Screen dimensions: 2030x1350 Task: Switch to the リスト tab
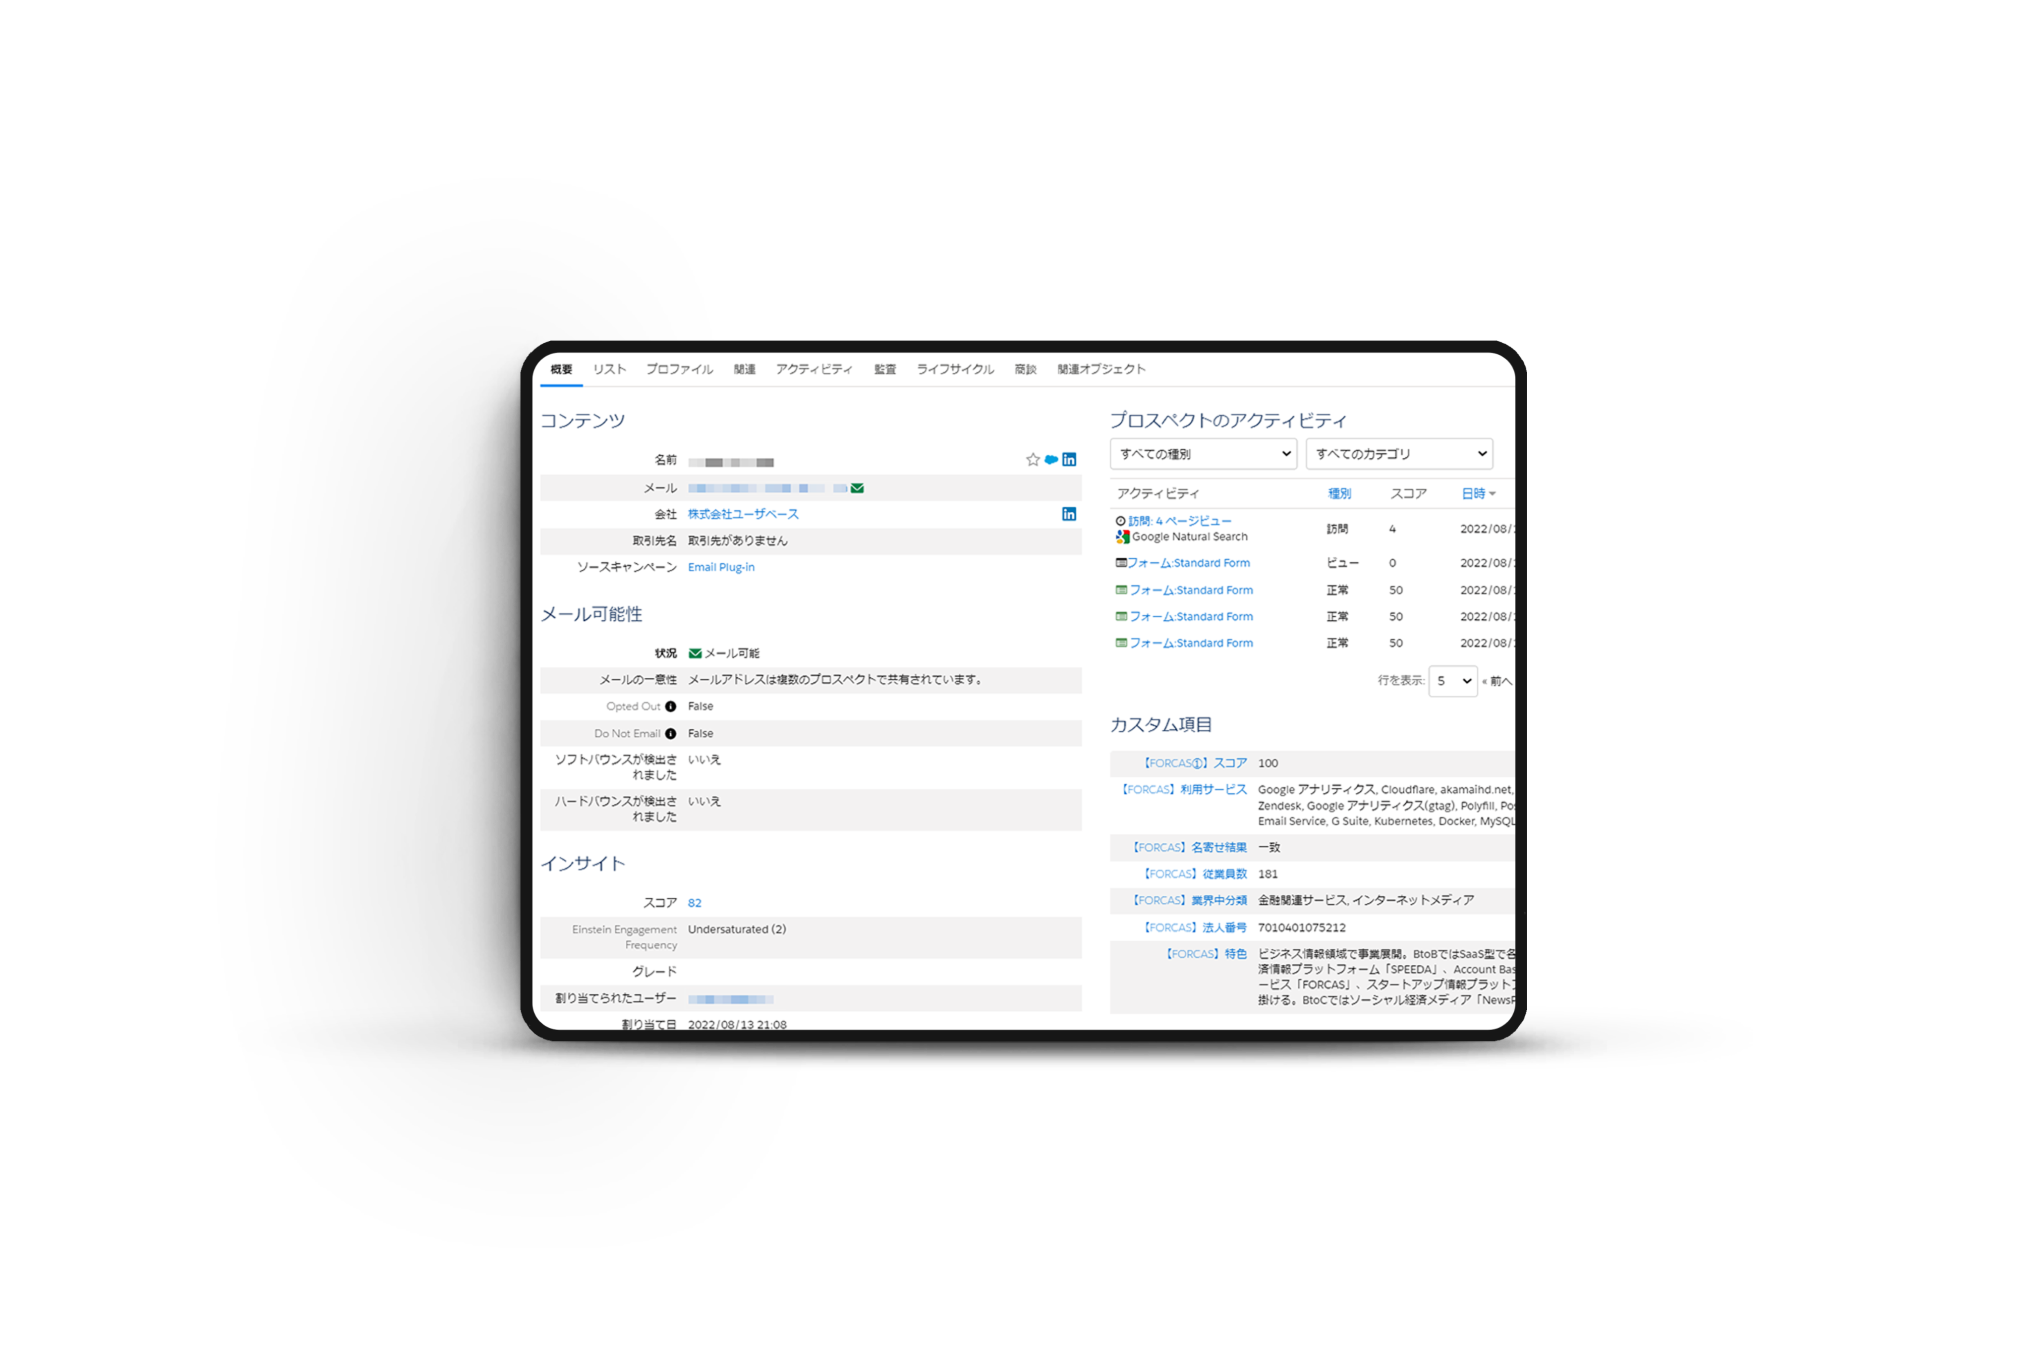point(609,370)
